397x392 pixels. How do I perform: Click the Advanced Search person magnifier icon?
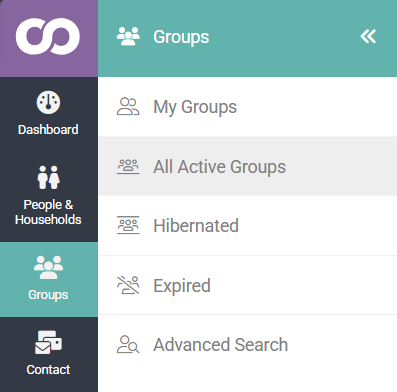pyautogui.click(x=128, y=344)
